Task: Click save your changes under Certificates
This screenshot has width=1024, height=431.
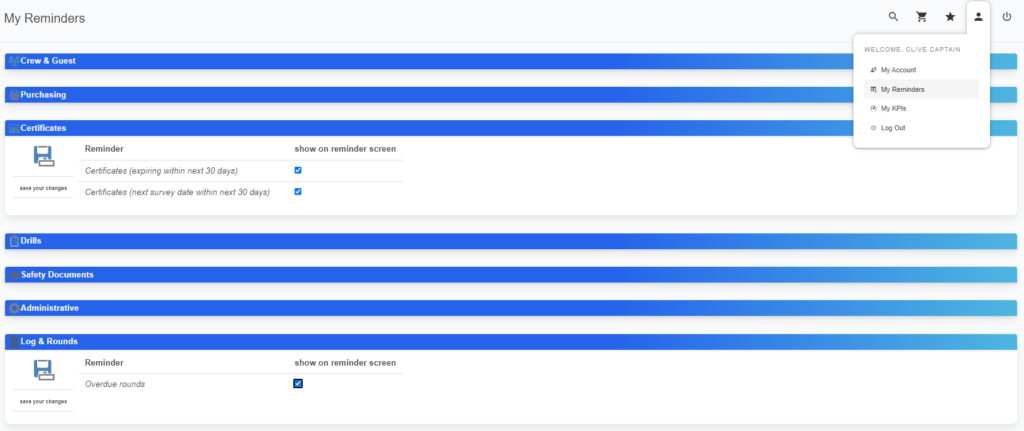Action: (43, 188)
